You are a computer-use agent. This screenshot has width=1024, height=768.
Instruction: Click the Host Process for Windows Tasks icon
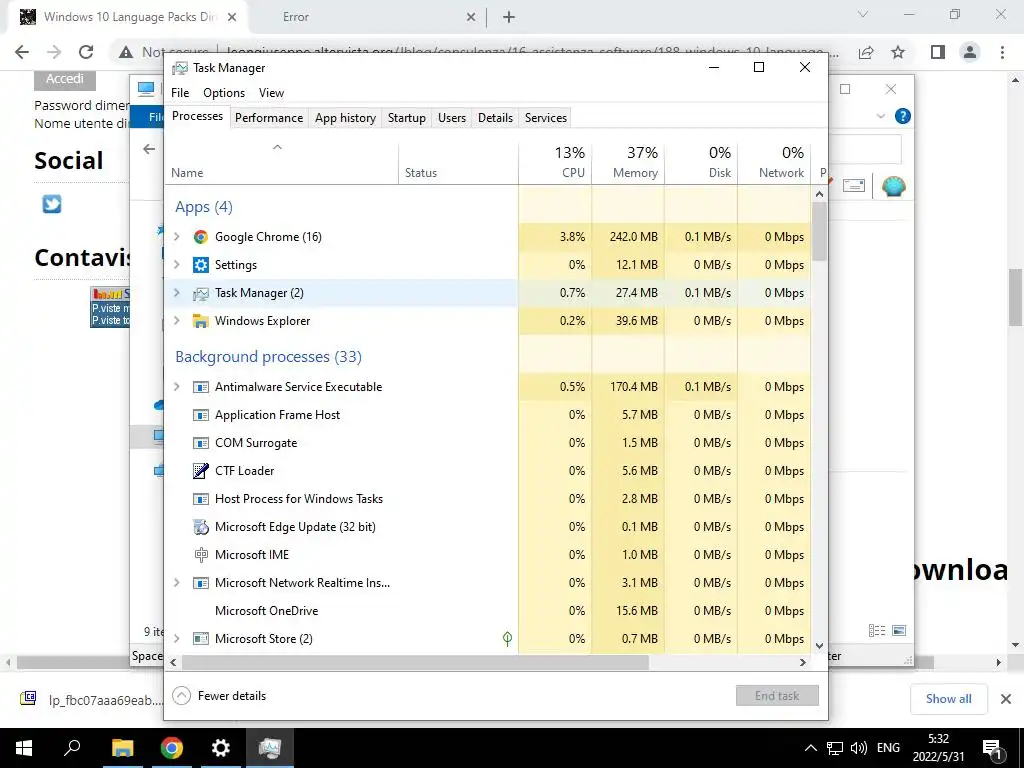click(x=200, y=499)
